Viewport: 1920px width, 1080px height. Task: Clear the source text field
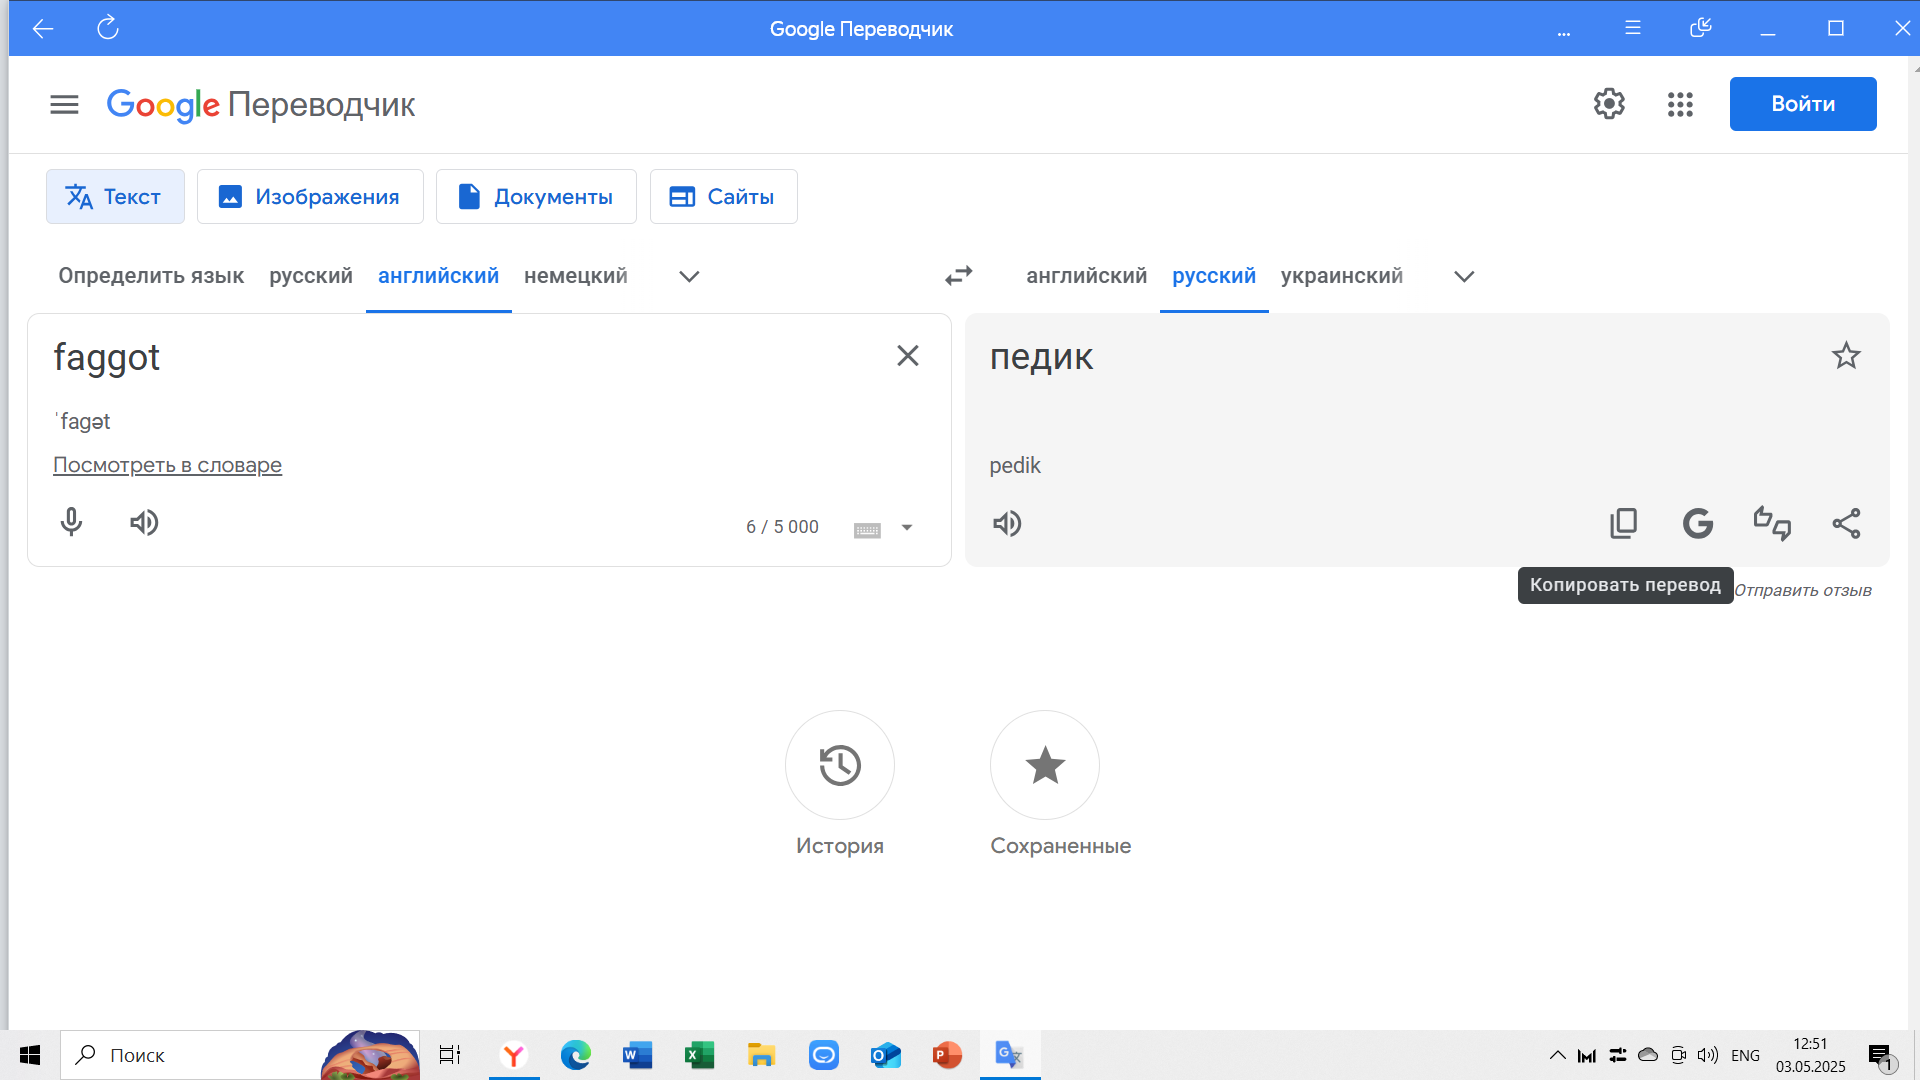click(908, 356)
